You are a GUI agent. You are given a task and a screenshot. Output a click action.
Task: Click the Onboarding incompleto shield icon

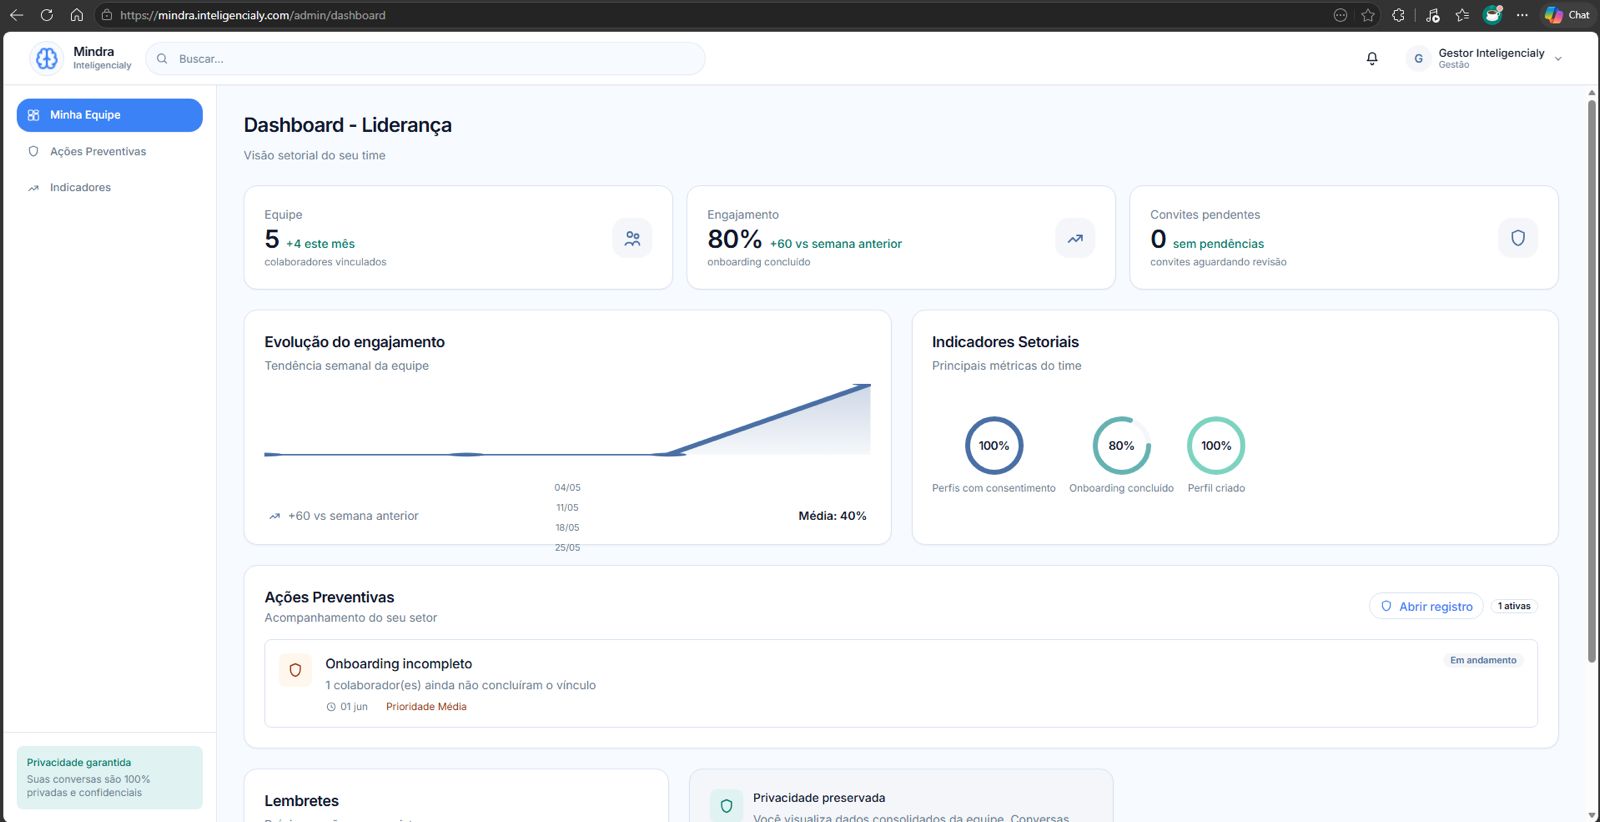295,670
